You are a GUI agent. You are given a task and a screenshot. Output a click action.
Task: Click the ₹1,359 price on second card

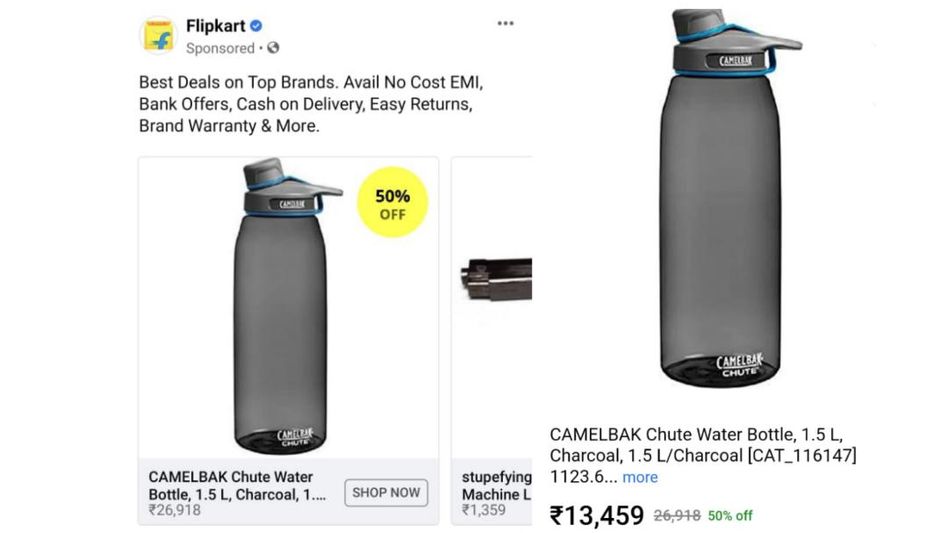484,510
